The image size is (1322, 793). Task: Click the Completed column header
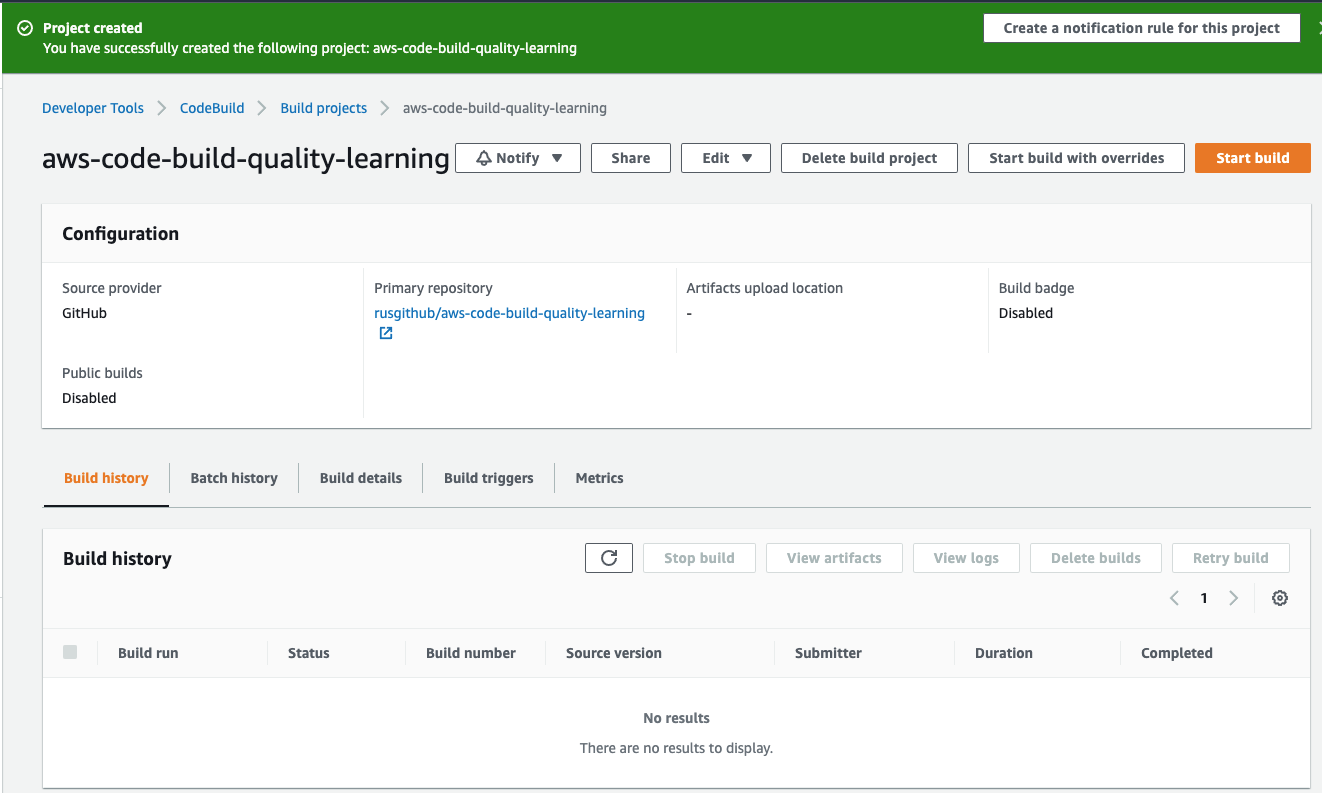[1177, 653]
